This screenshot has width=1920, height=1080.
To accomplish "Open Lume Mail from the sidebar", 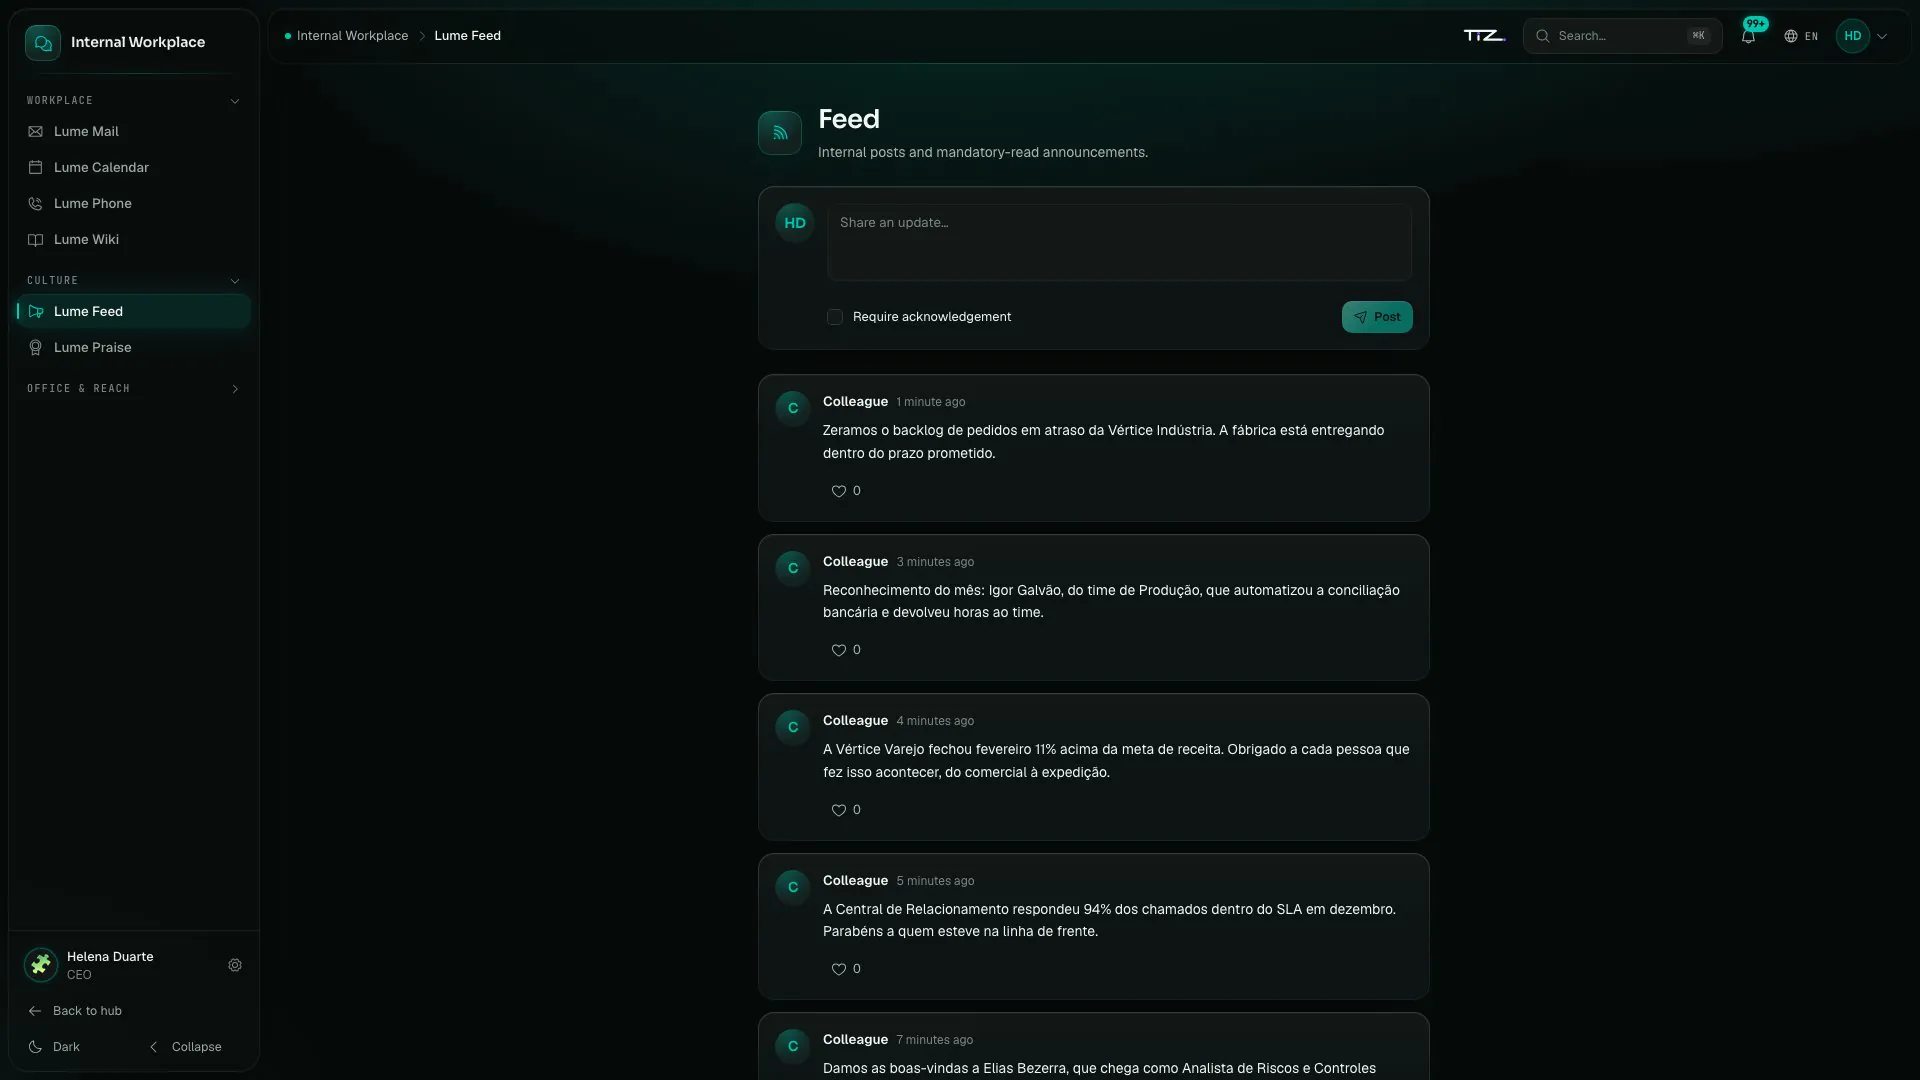I will (133, 131).
